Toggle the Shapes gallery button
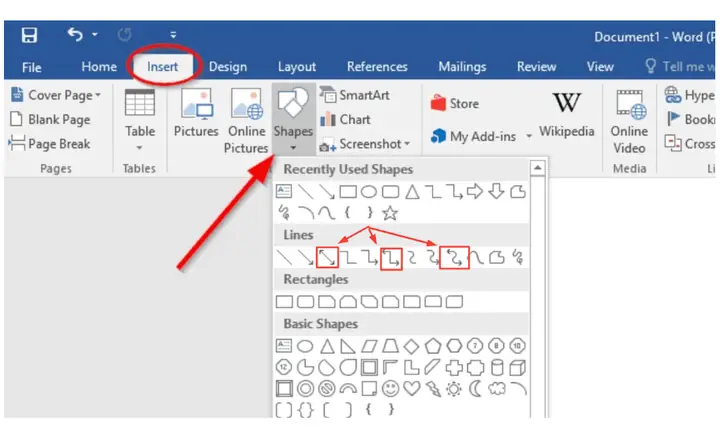The height and width of the screenshot is (439, 720). [x=293, y=120]
